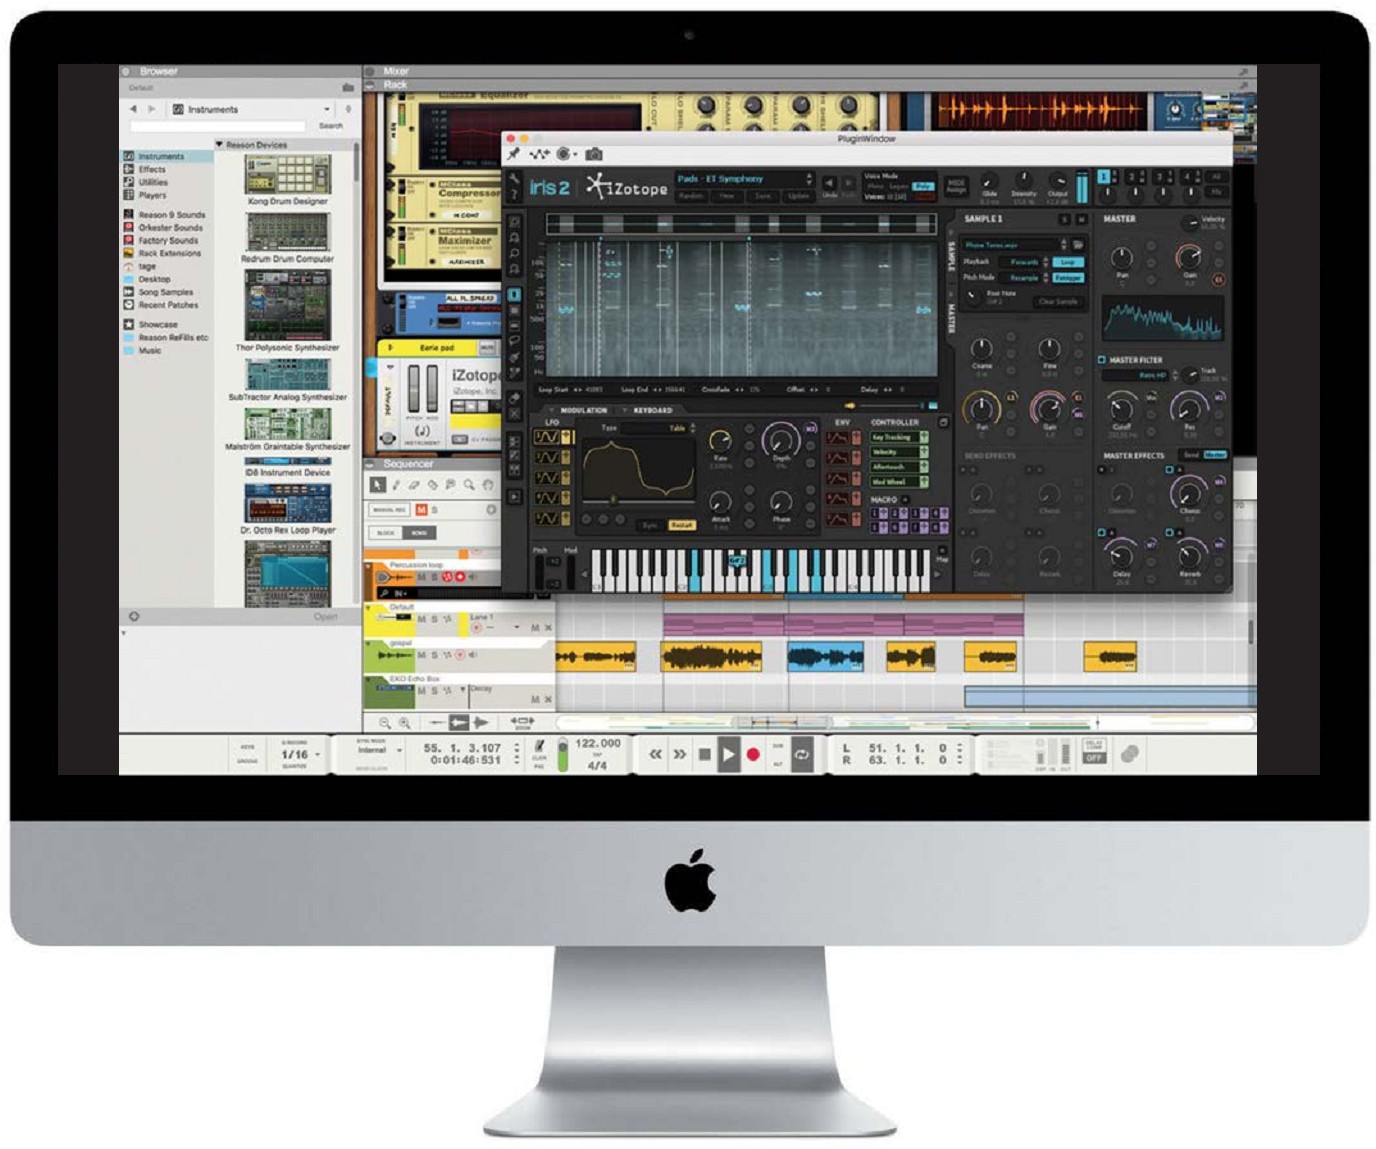Screen dimensions: 1376x1149
Task: Click the red record button
Action: (753, 754)
